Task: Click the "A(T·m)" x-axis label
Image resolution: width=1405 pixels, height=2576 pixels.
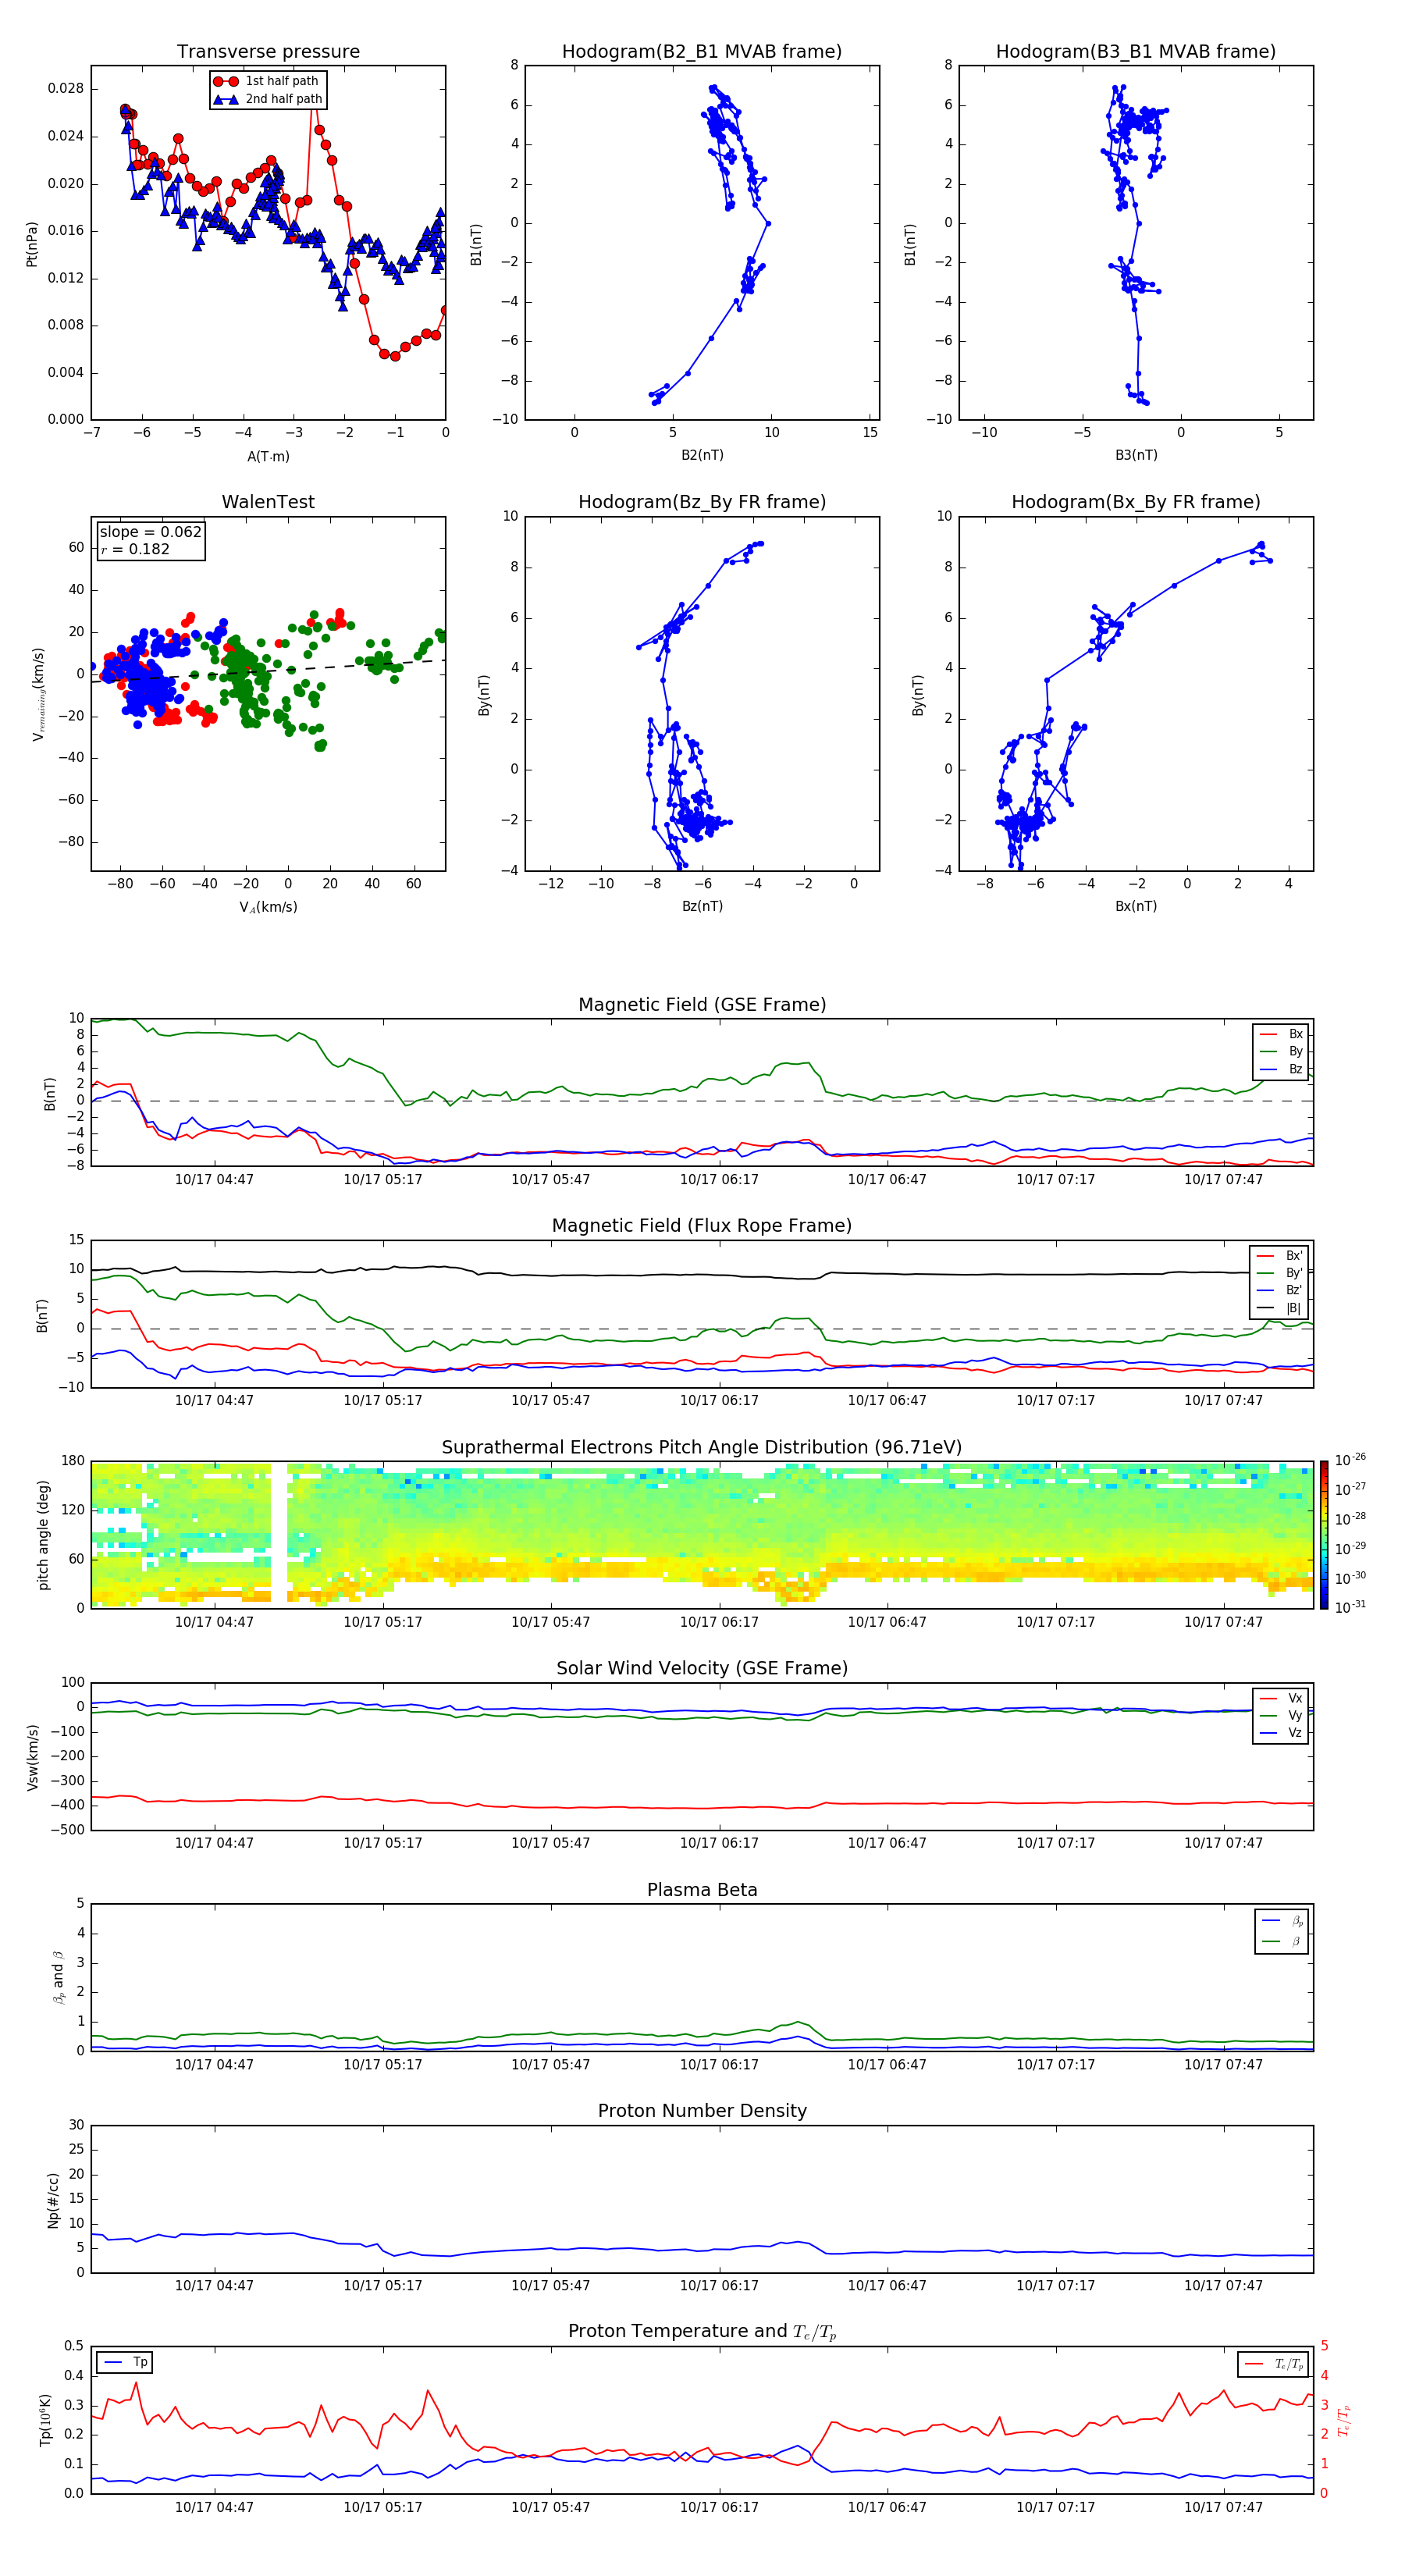Action: pos(268,457)
